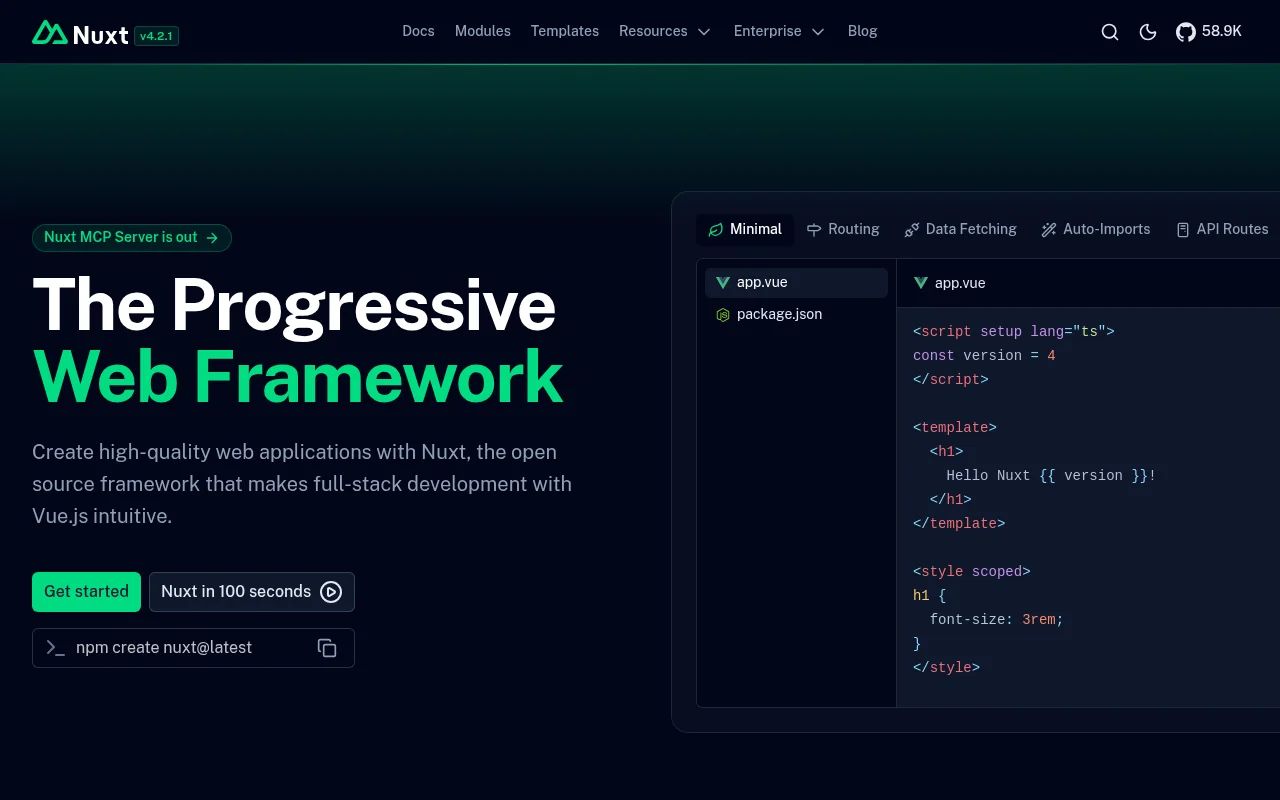Click the play icon in Nuxt in 100 seconds
1280x800 pixels.
coord(331,592)
